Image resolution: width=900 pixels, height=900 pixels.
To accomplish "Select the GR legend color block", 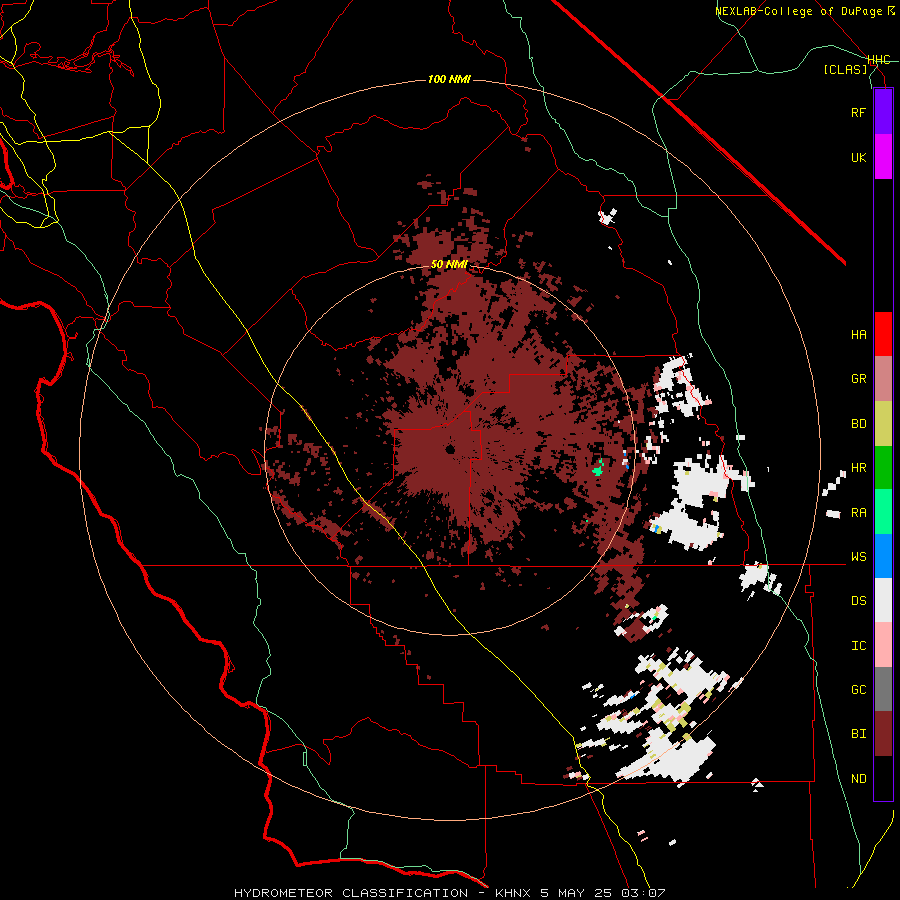I will click(883, 379).
